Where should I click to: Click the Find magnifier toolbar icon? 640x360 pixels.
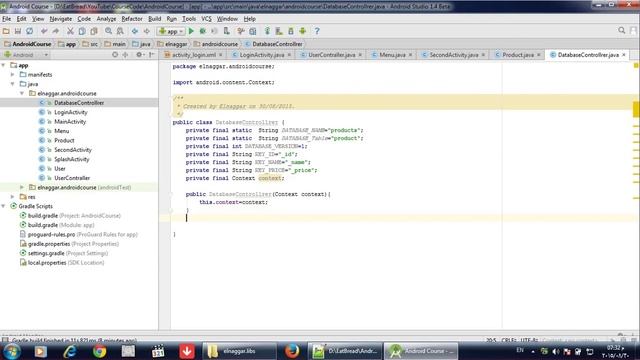108,31
